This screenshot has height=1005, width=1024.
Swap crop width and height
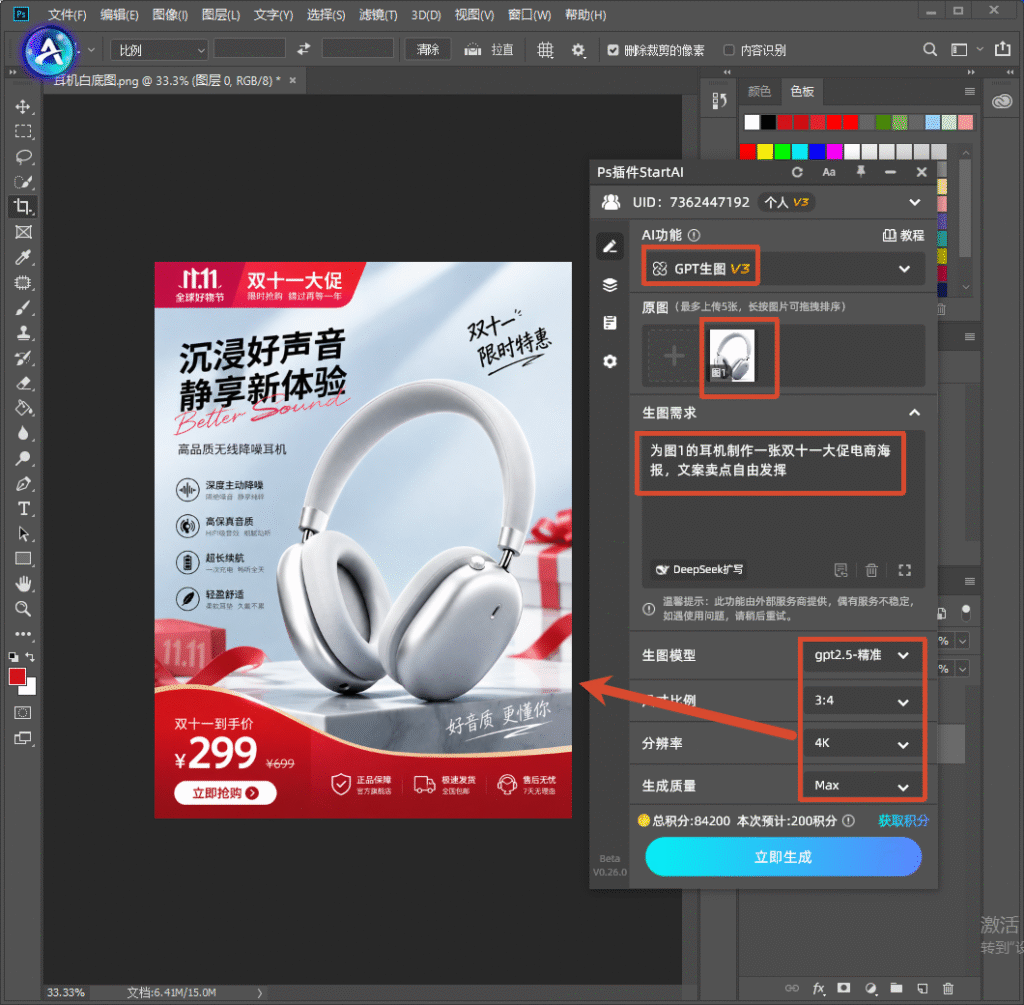(304, 49)
